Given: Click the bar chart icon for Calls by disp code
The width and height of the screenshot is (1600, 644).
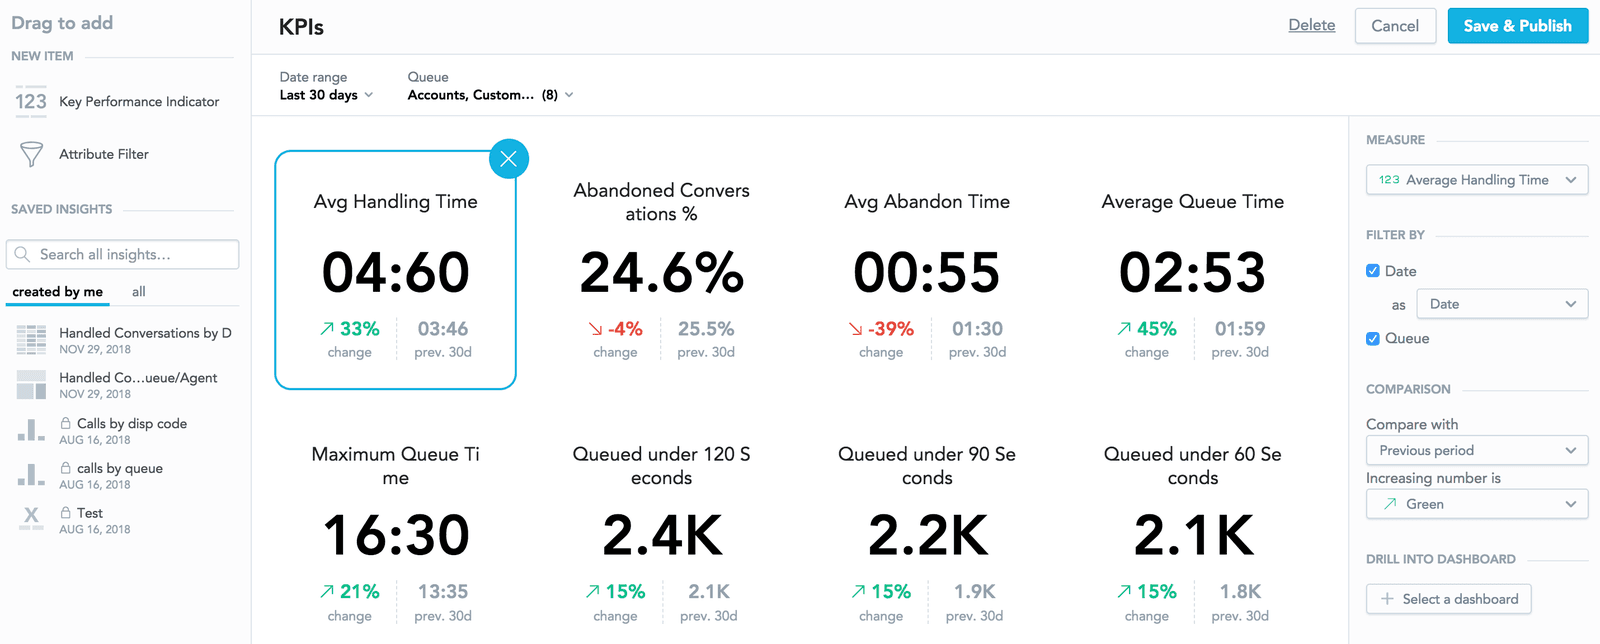Looking at the screenshot, I should (31, 431).
